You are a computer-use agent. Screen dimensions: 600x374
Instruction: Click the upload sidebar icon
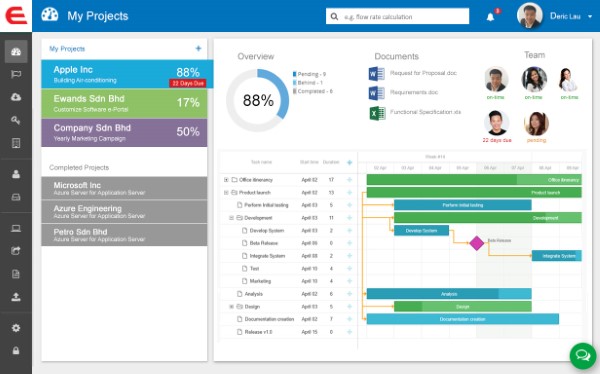tap(16, 297)
